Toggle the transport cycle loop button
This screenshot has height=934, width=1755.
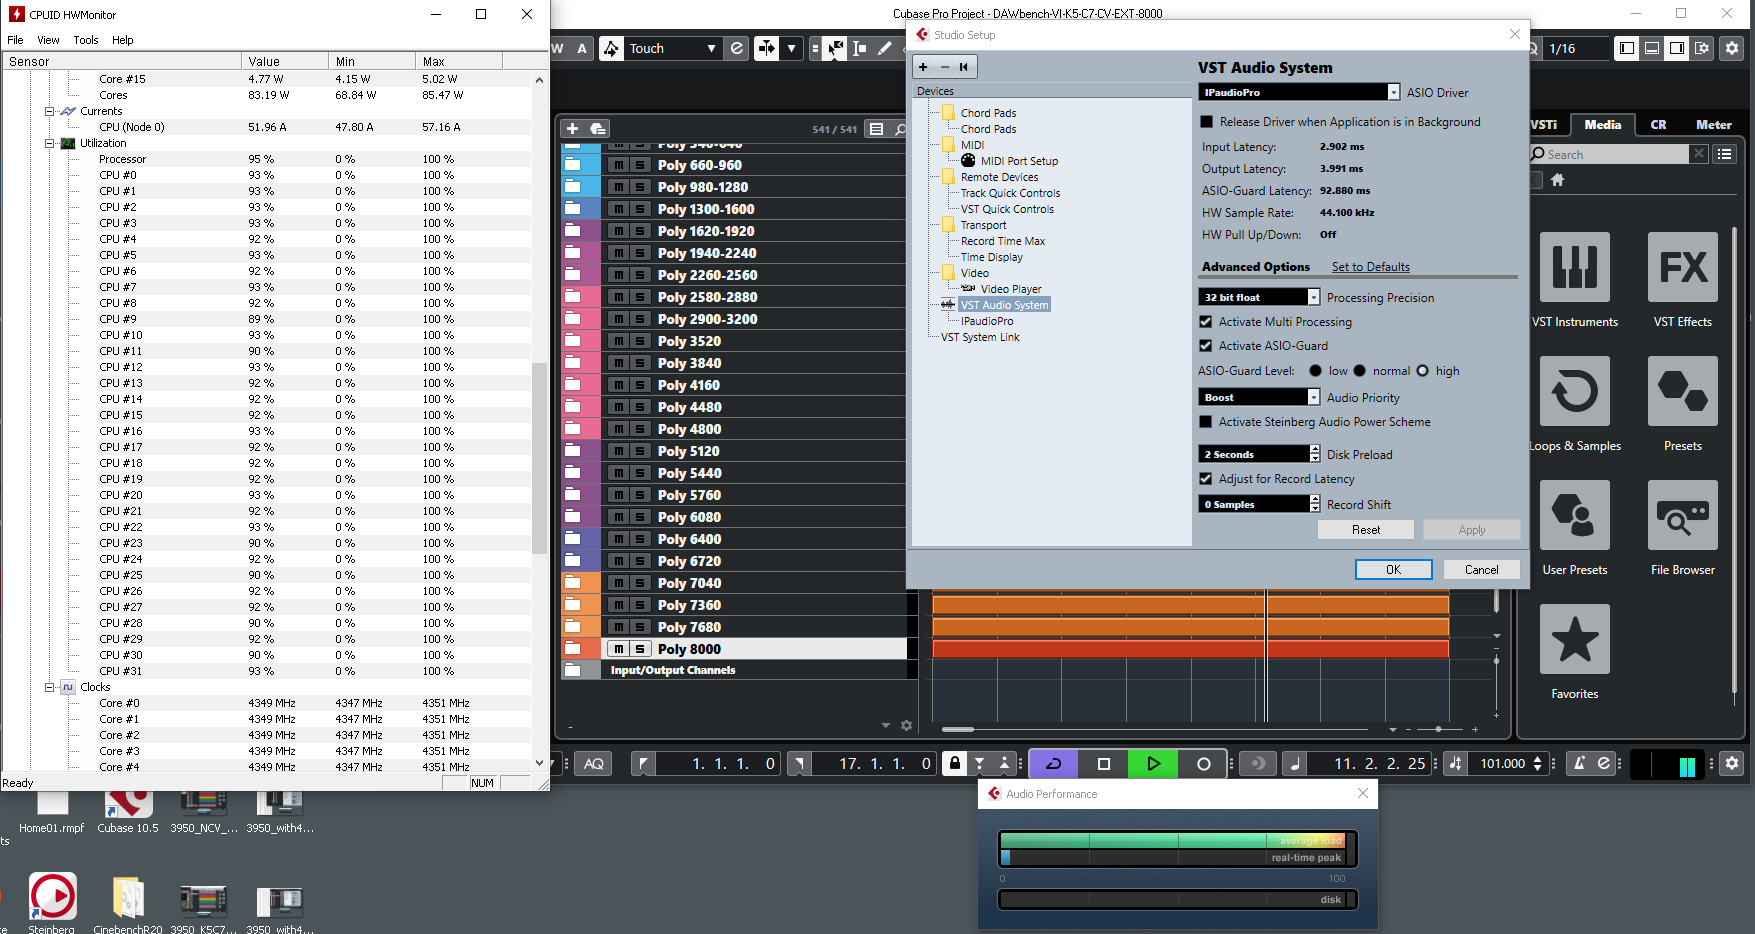pyautogui.click(x=1054, y=764)
